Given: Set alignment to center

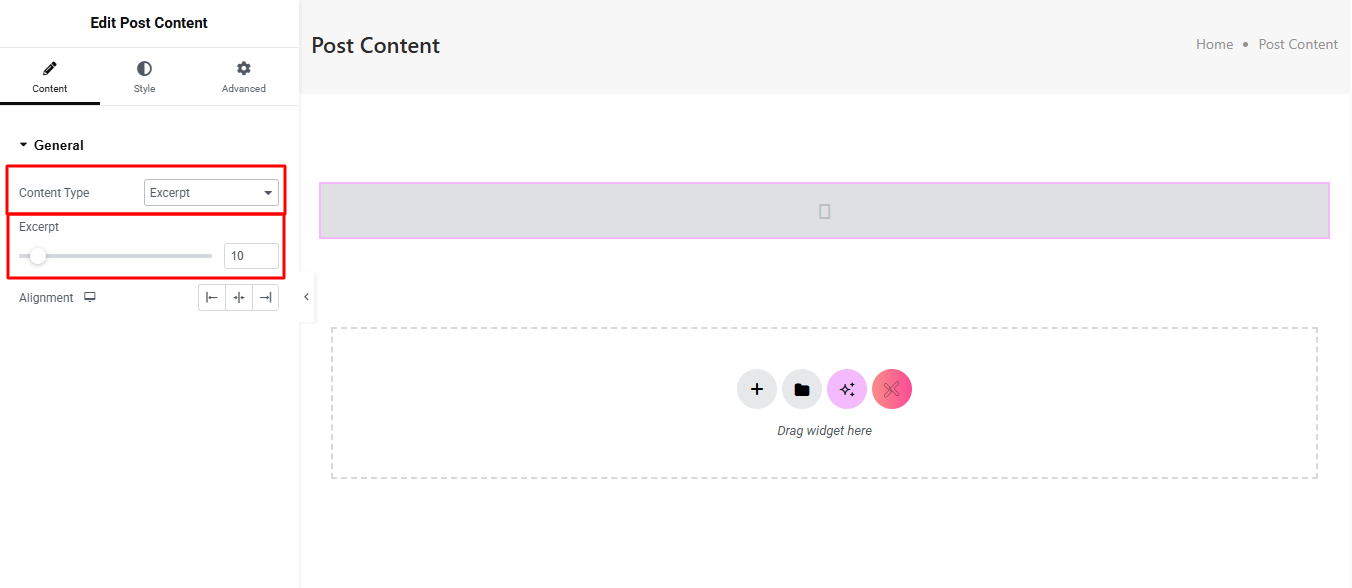Looking at the screenshot, I should (239, 298).
